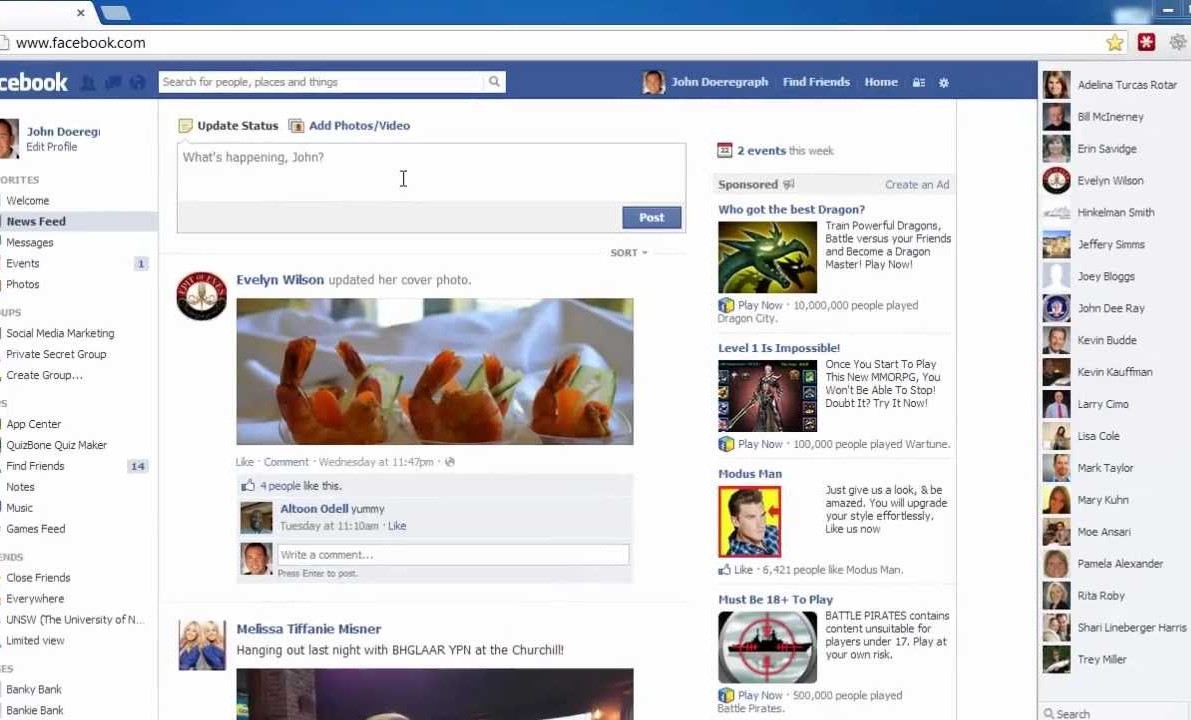This screenshot has height=720, width=1191.
Task: Click the Post button
Action: (x=651, y=217)
